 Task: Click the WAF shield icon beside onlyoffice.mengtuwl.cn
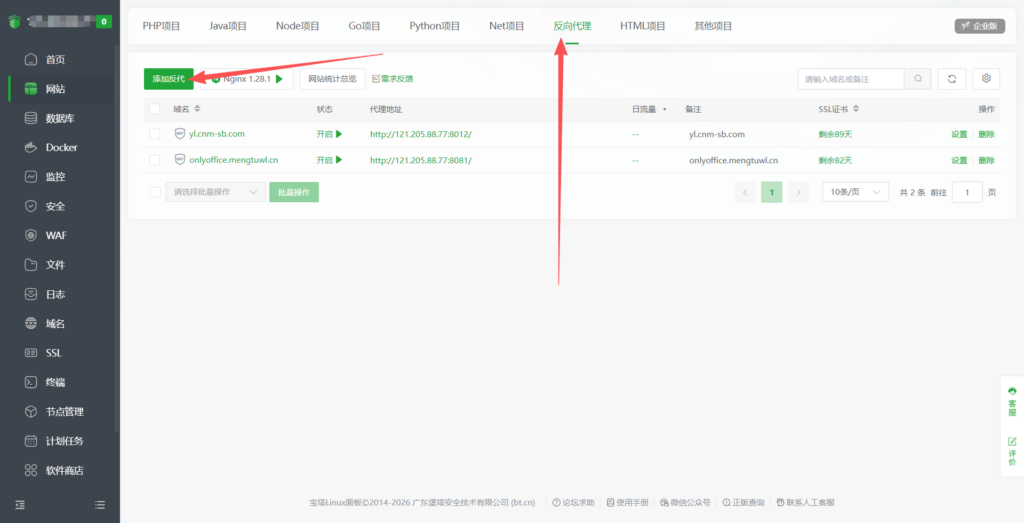[180, 159]
